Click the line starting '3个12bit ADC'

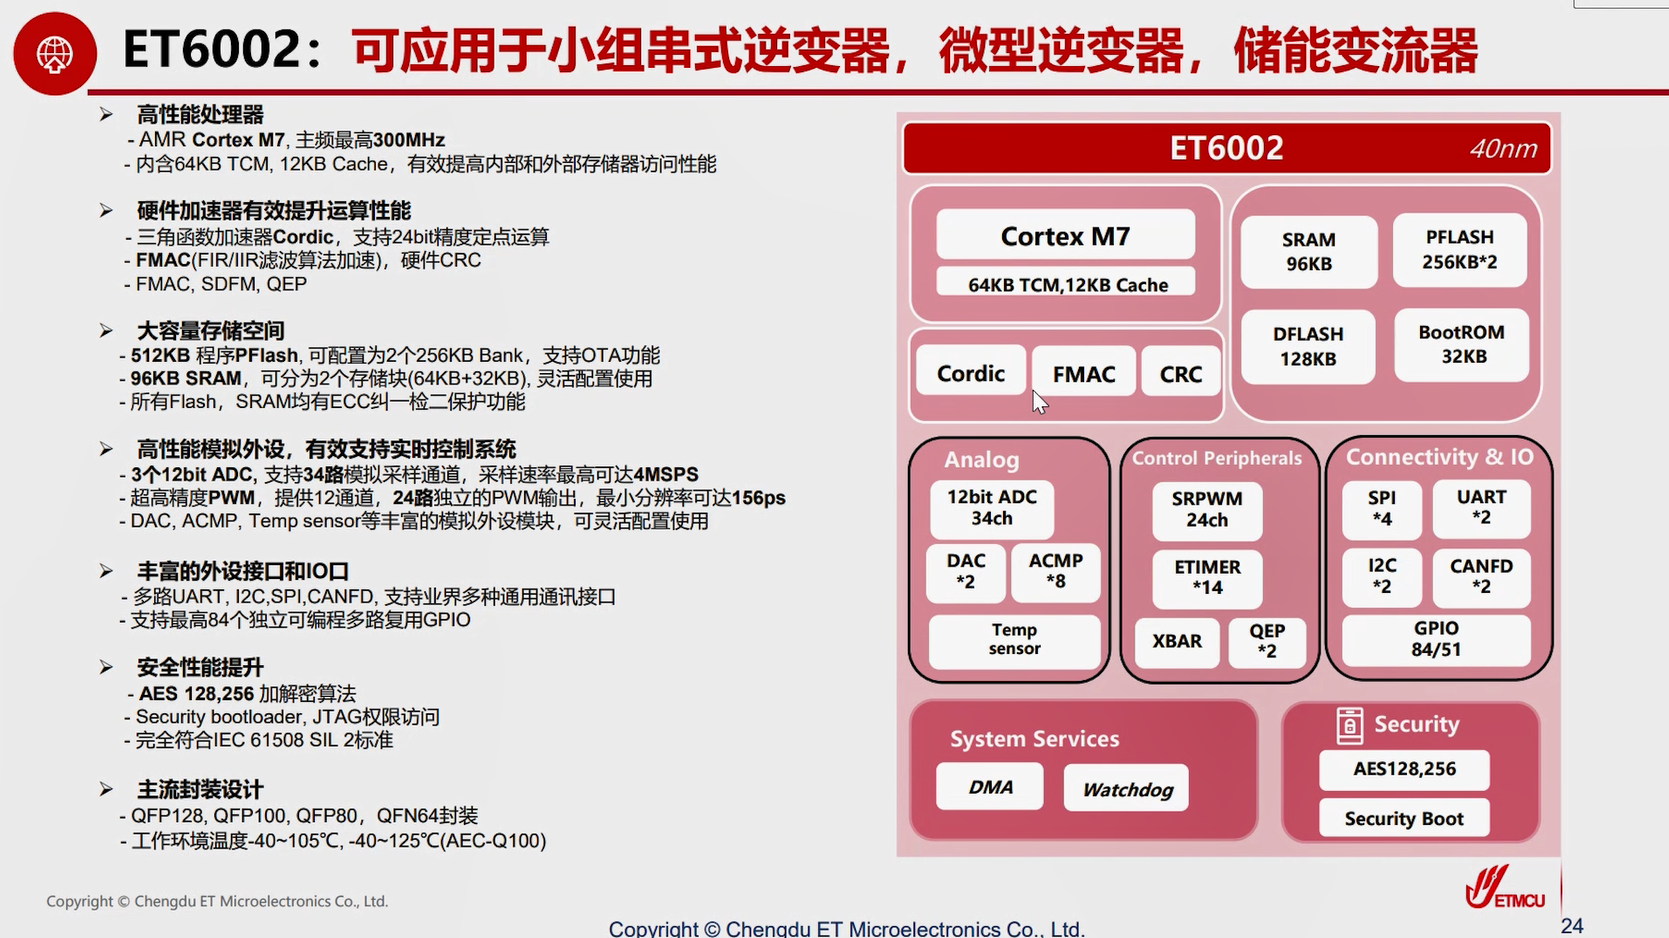(x=409, y=475)
